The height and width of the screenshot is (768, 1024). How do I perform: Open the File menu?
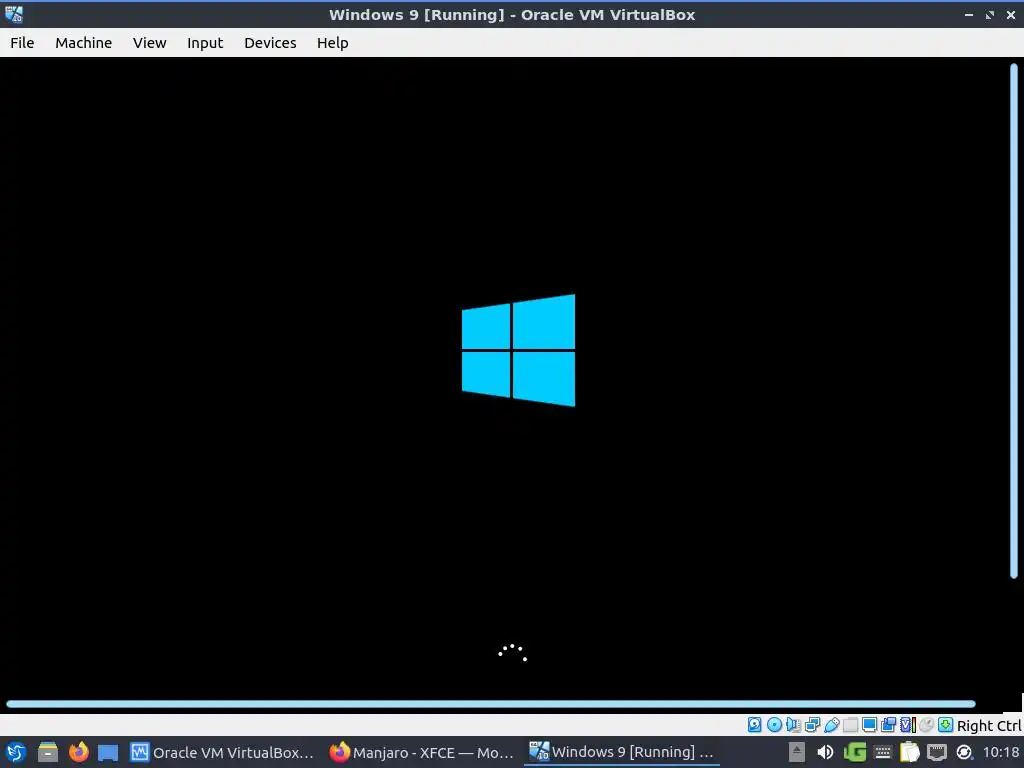pos(22,43)
